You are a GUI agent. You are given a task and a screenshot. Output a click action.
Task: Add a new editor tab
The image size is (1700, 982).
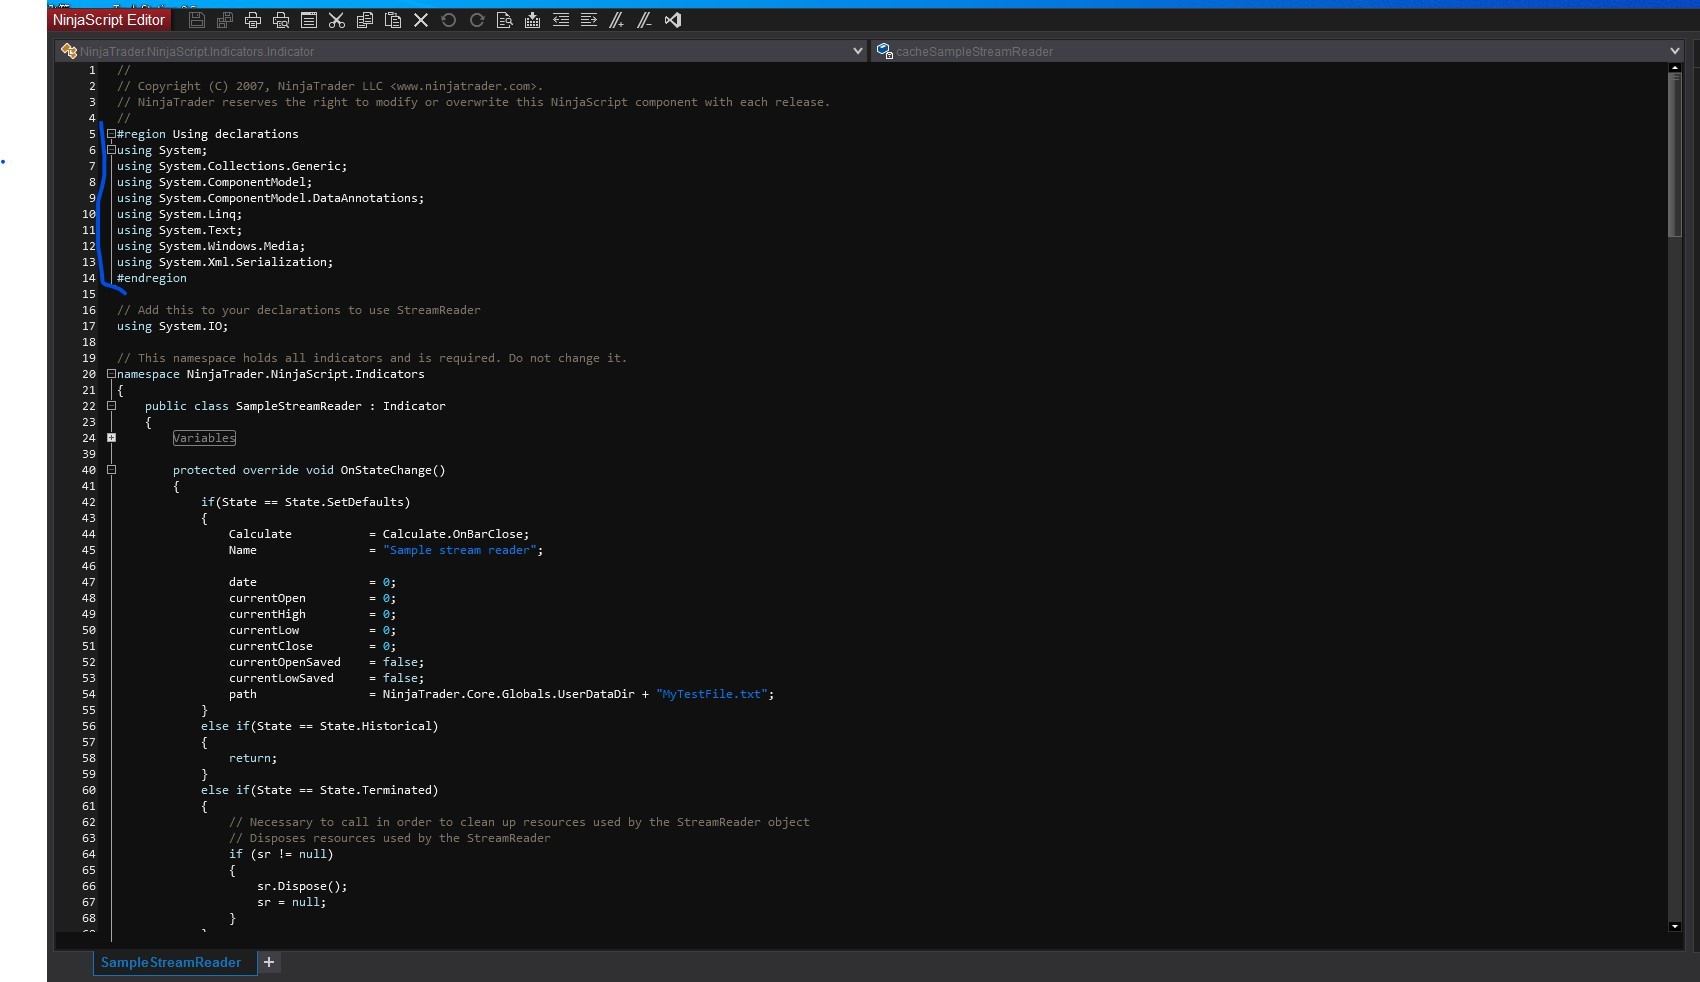click(269, 962)
